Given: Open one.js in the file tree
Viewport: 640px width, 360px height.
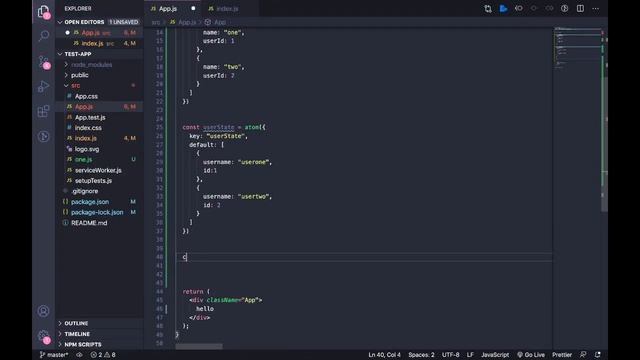Looking at the screenshot, I should [83, 160].
